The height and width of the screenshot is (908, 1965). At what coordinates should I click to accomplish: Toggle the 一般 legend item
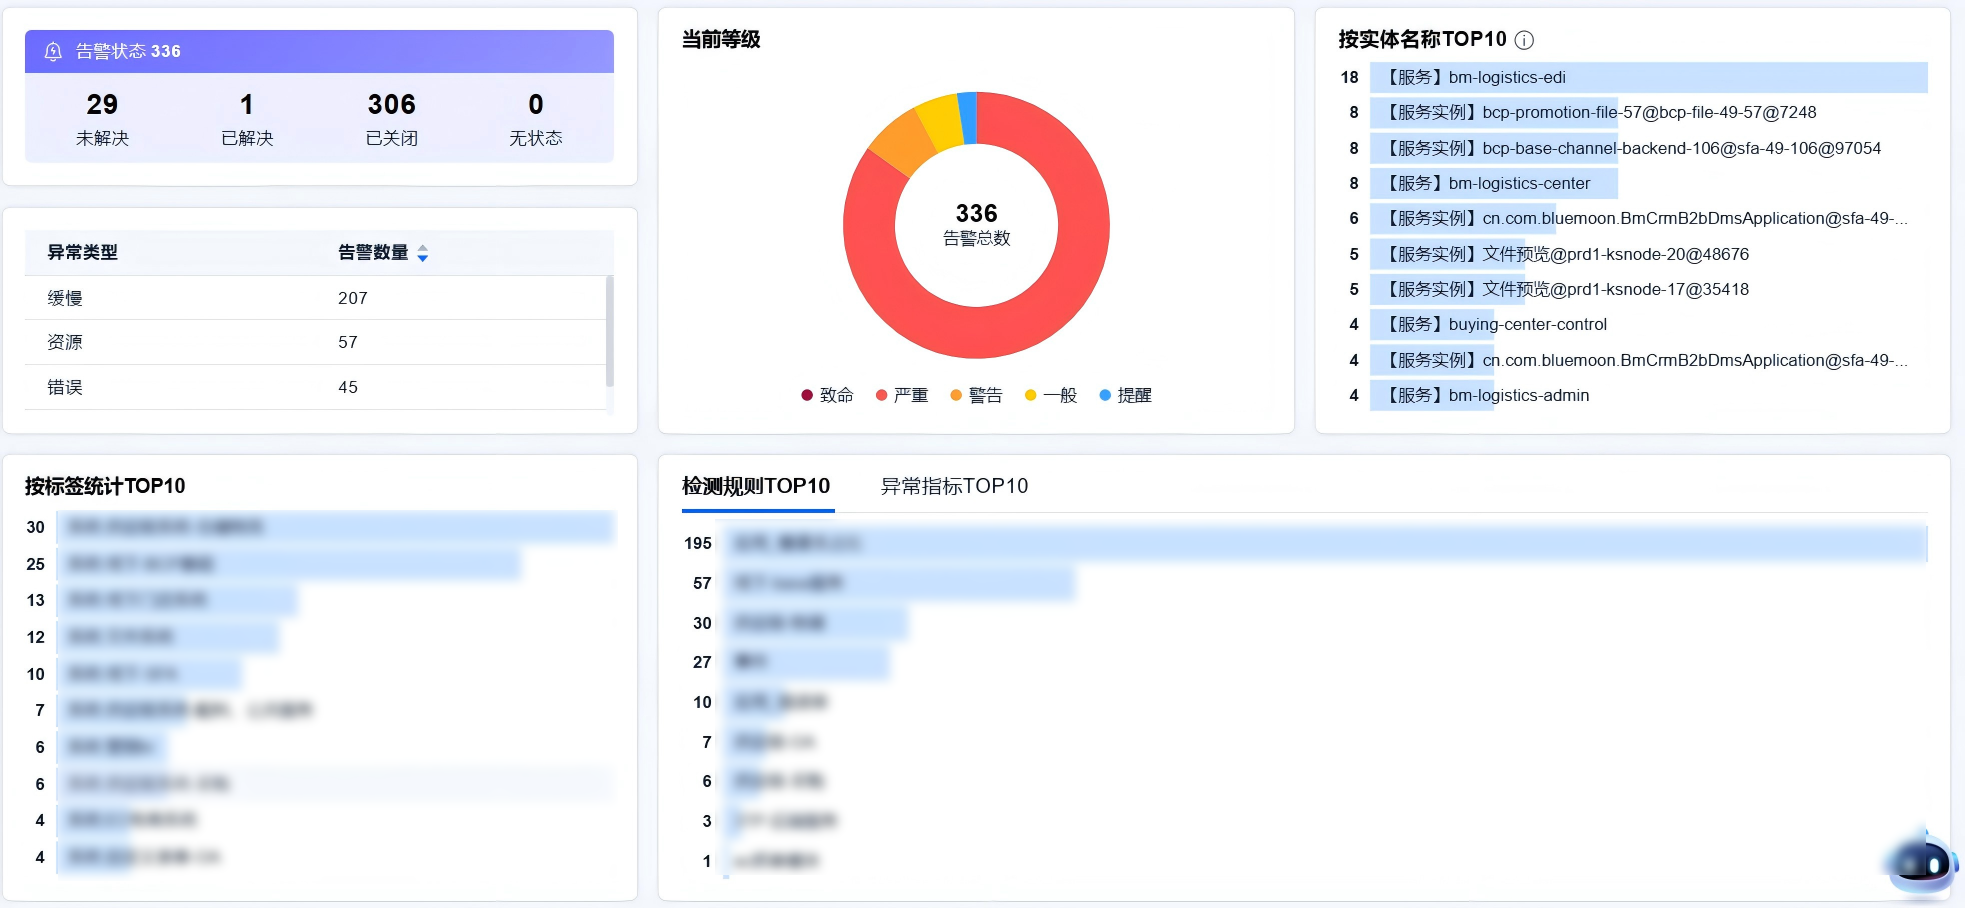click(x=1051, y=395)
